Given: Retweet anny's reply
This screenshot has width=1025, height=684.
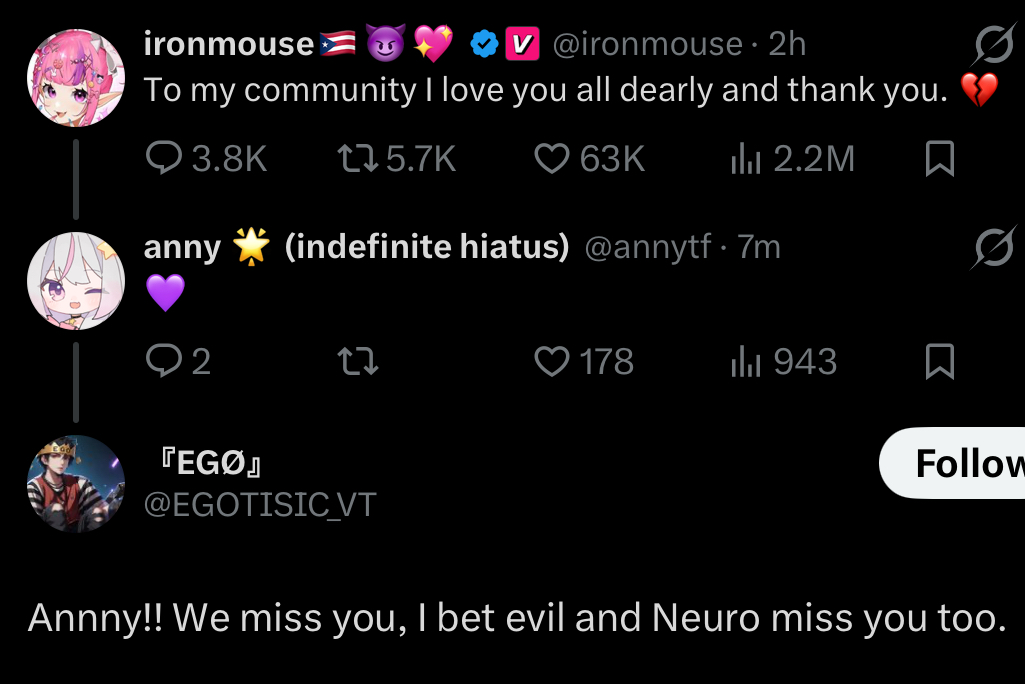Looking at the screenshot, I should pos(359,361).
